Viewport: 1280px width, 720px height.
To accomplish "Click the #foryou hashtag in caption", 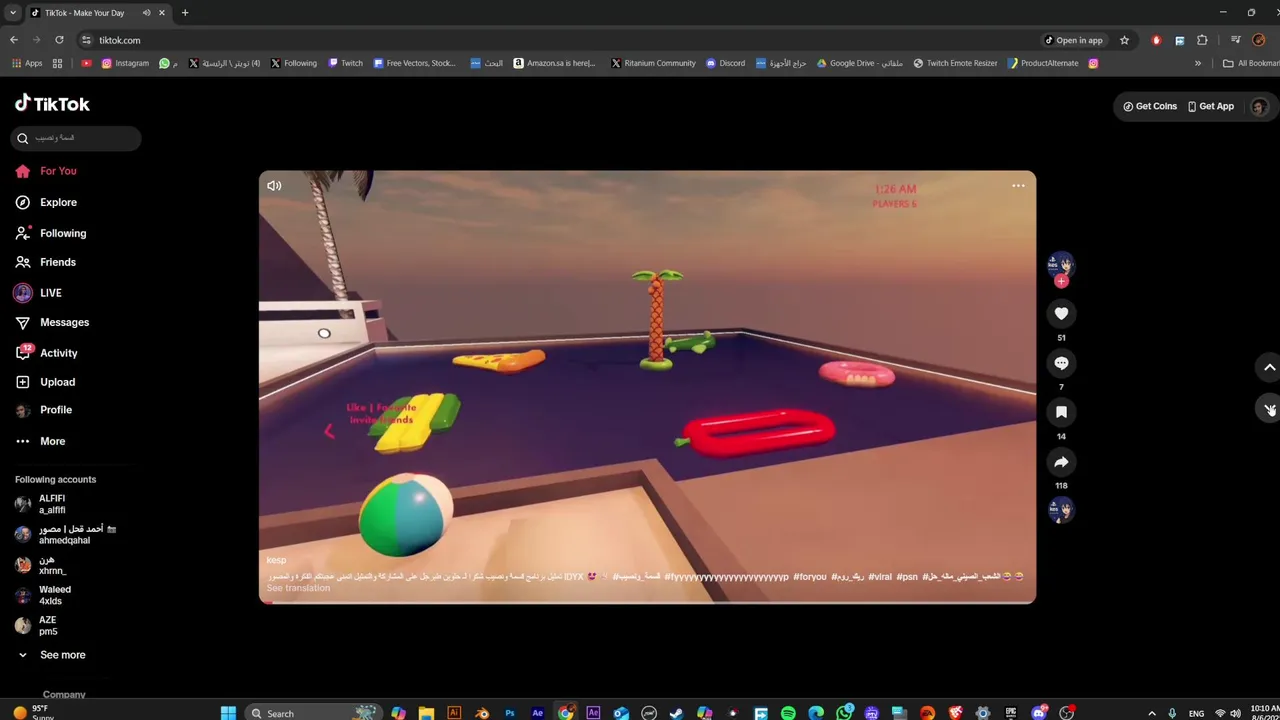I will pos(810,577).
